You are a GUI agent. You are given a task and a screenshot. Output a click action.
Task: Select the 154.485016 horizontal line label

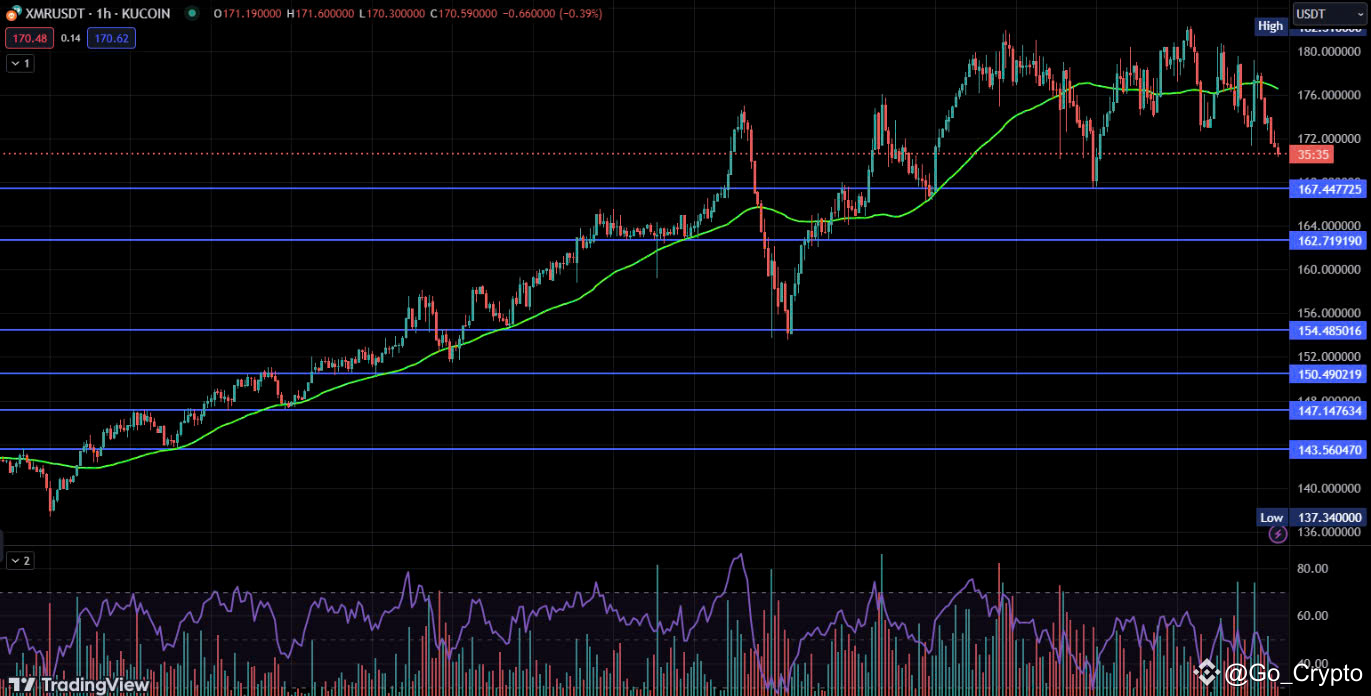(x=1329, y=331)
